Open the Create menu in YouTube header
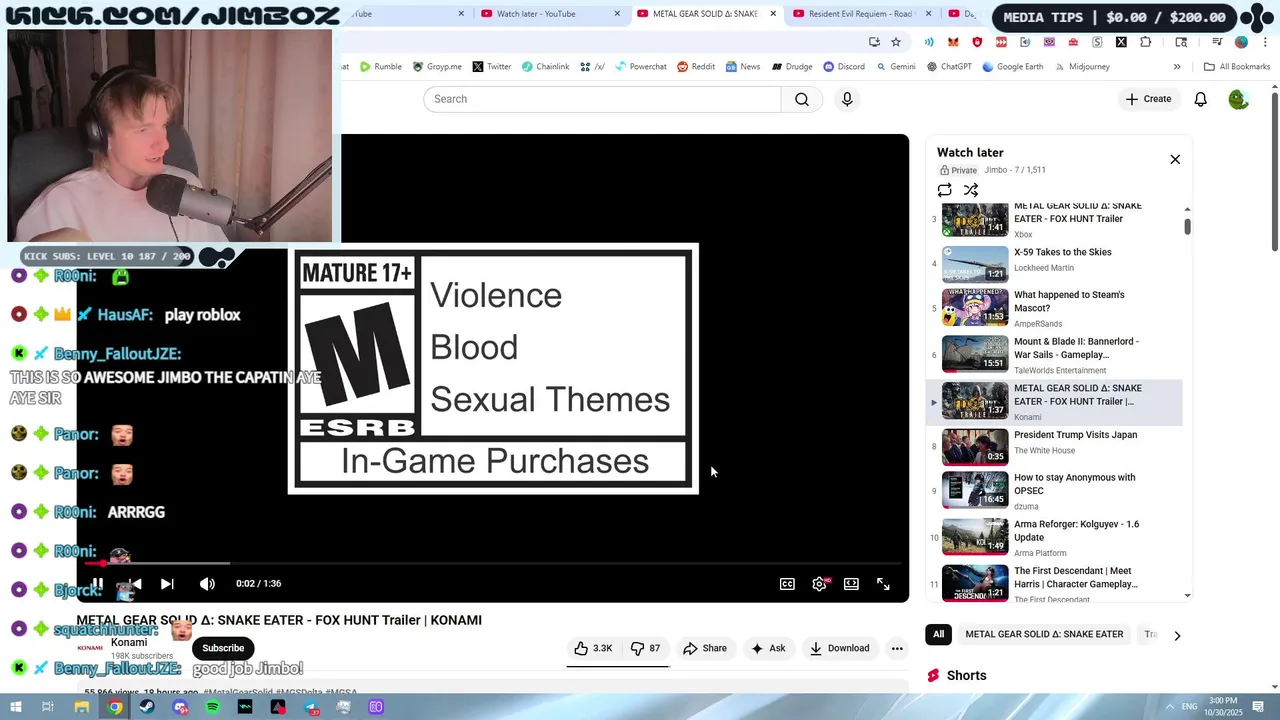Screen dimensions: 1280x720 tap(1148, 99)
